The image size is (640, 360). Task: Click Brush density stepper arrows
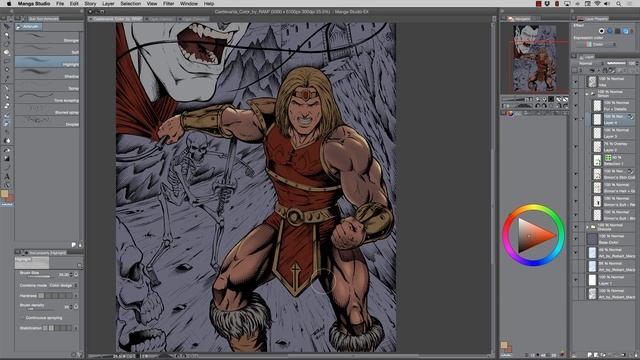[71, 306]
